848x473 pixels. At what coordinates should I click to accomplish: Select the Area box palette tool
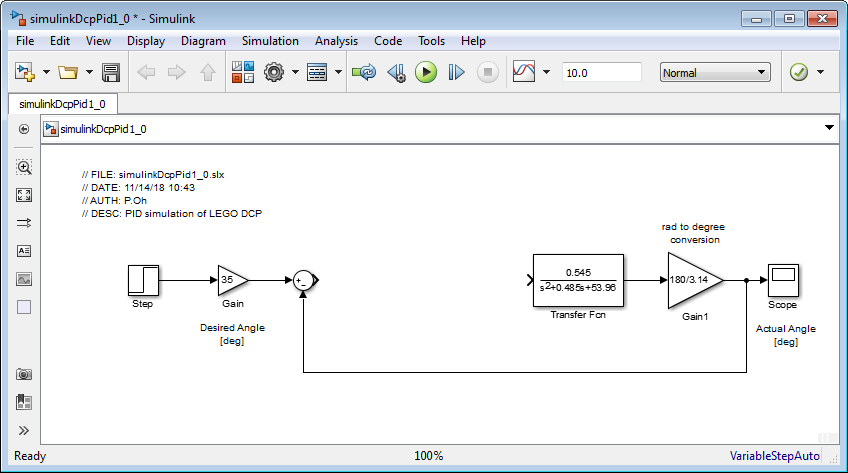click(x=24, y=307)
